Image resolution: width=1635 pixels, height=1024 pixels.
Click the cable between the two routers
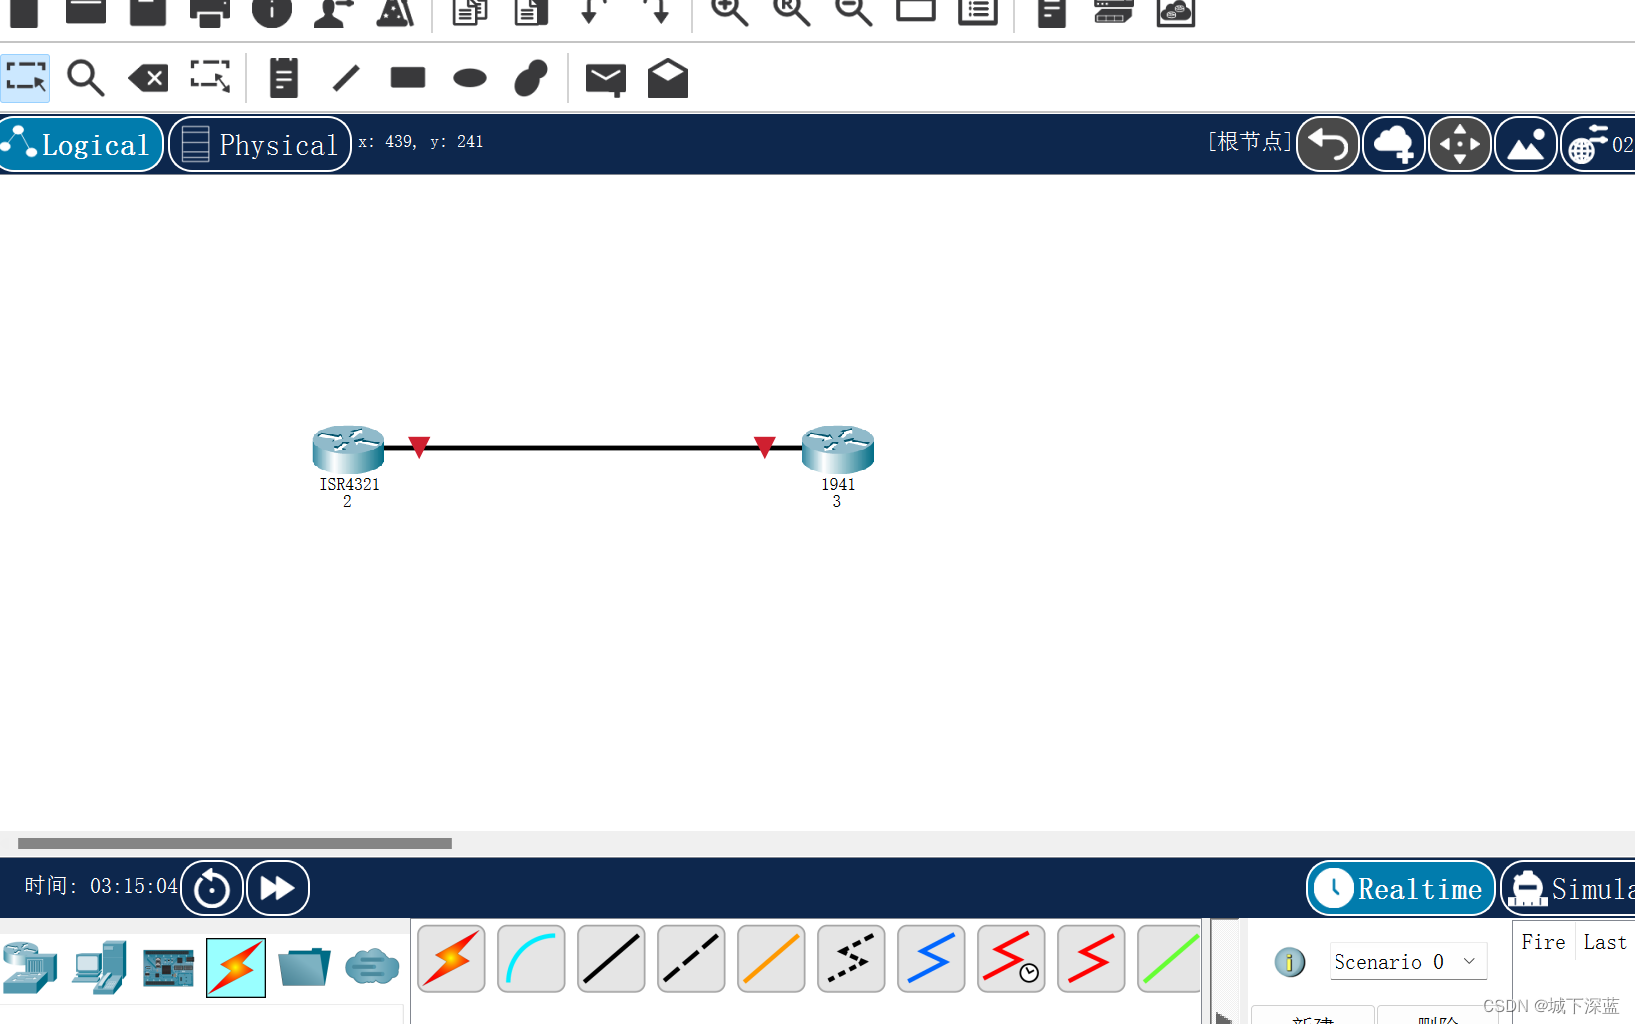pos(592,448)
